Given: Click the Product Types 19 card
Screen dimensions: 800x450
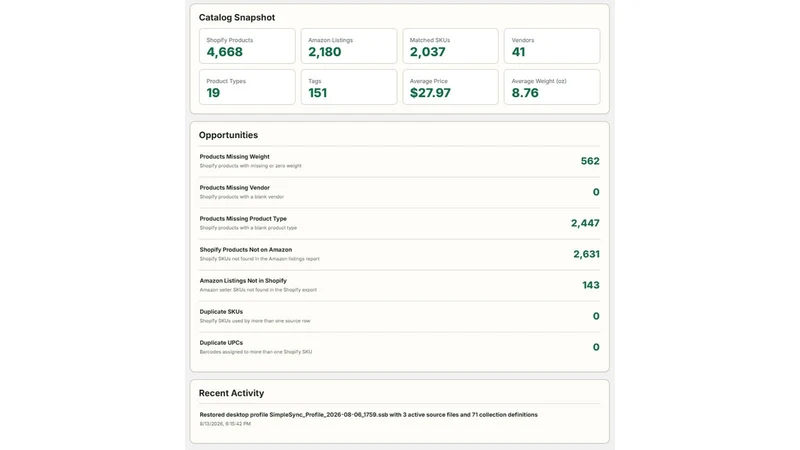Looking at the screenshot, I should 247,87.
